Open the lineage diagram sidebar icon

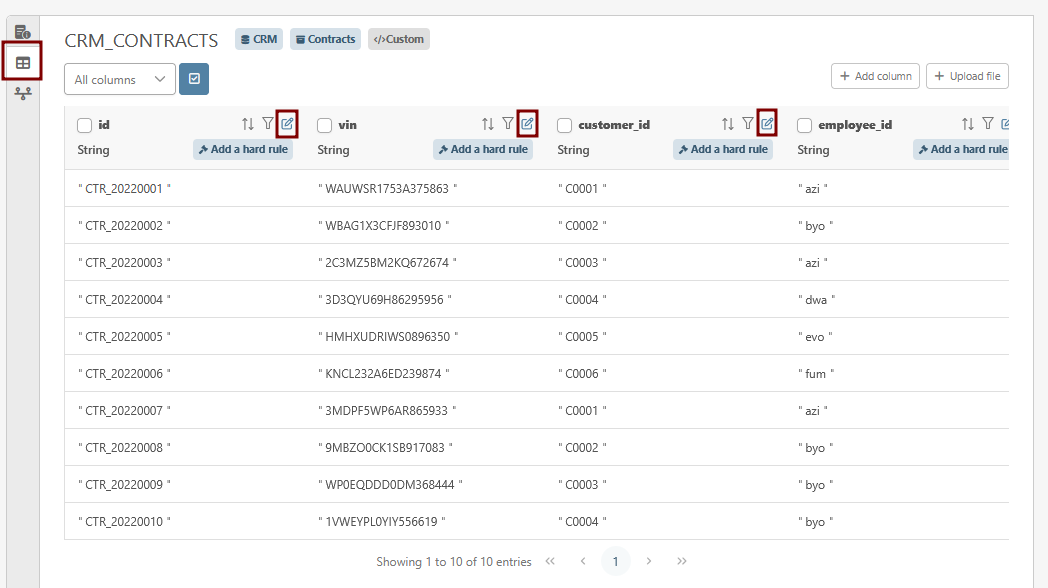(x=22, y=93)
